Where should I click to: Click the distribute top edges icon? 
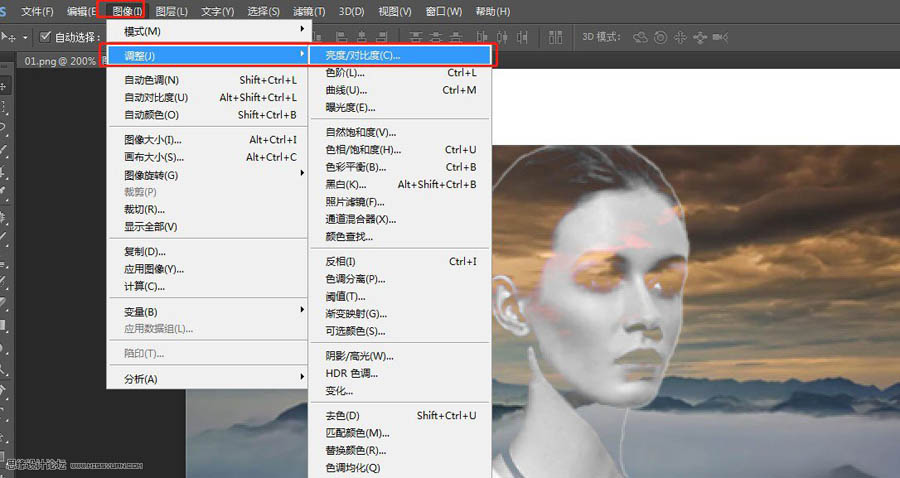click(x=416, y=37)
